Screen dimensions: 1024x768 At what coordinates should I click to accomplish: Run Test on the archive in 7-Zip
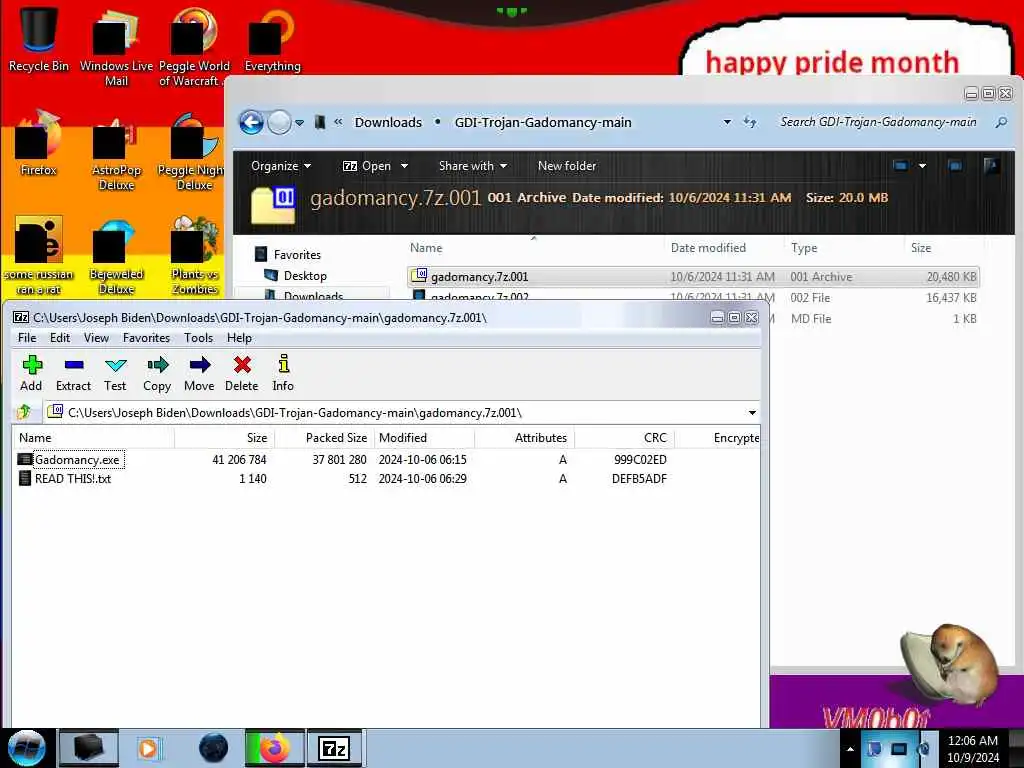115,374
